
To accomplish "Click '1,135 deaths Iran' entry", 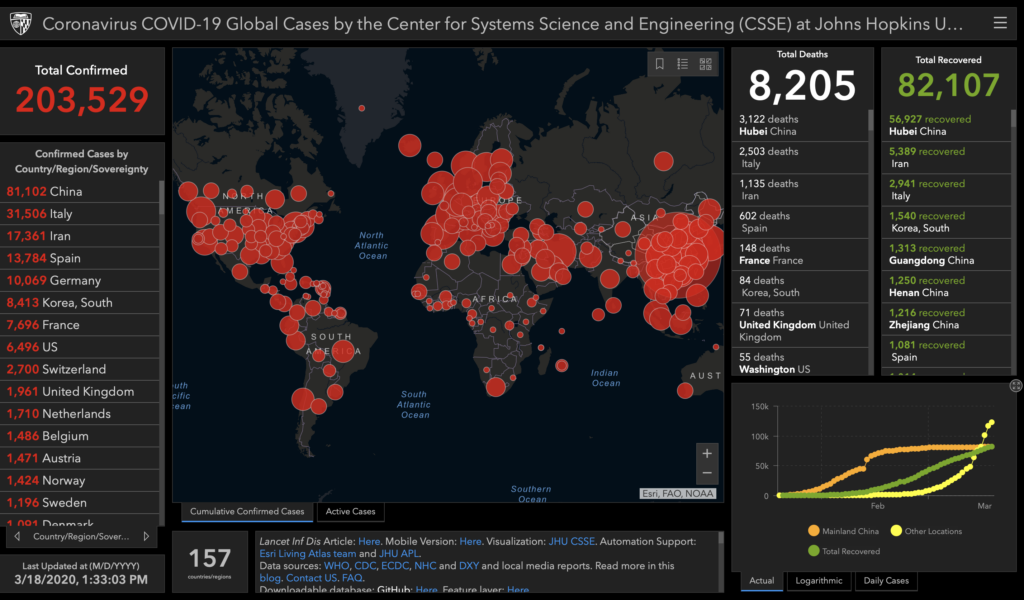I will (800, 190).
